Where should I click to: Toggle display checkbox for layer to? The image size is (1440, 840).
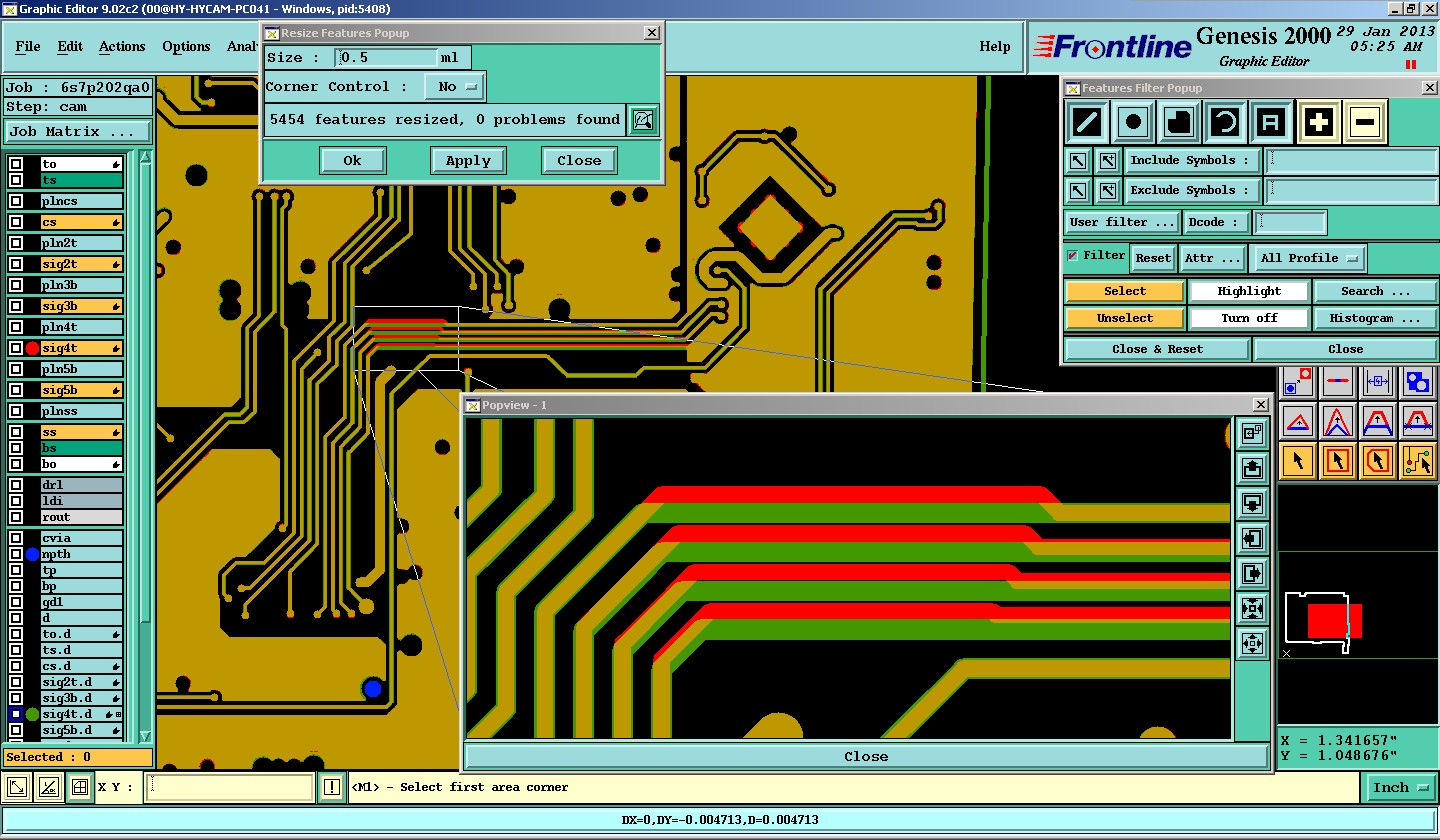16,164
